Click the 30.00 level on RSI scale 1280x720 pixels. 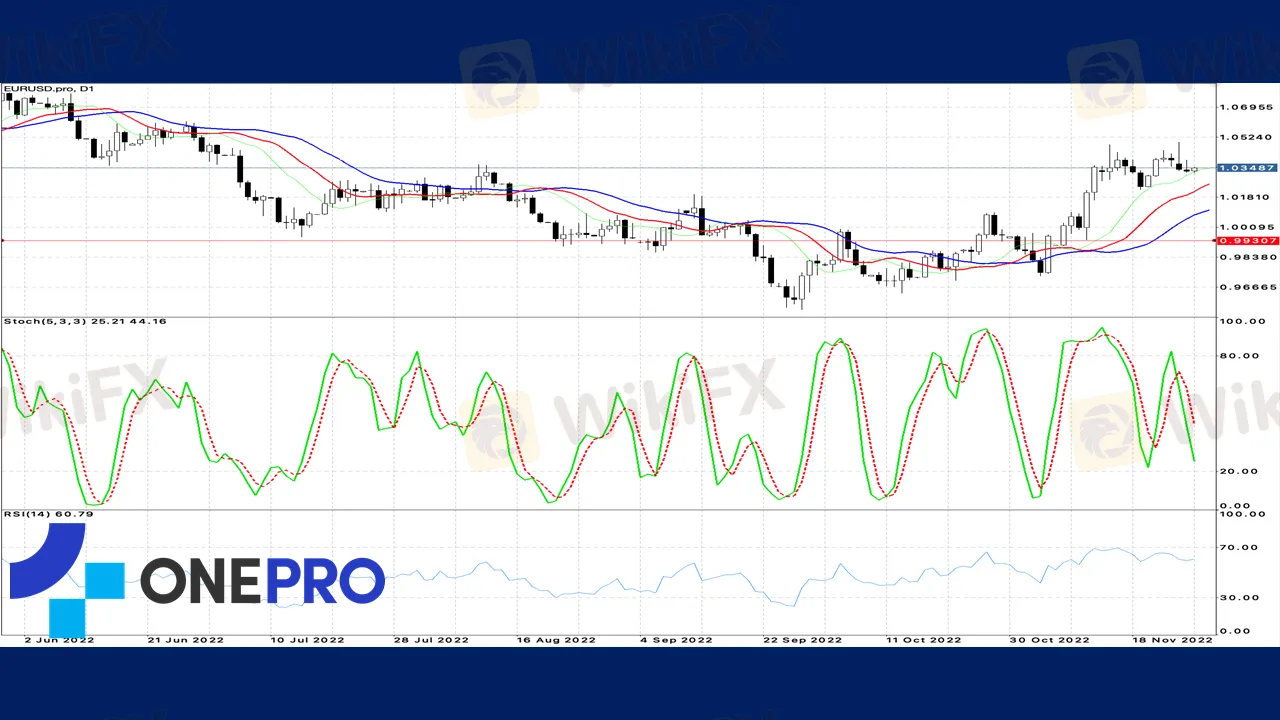point(1238,598)
